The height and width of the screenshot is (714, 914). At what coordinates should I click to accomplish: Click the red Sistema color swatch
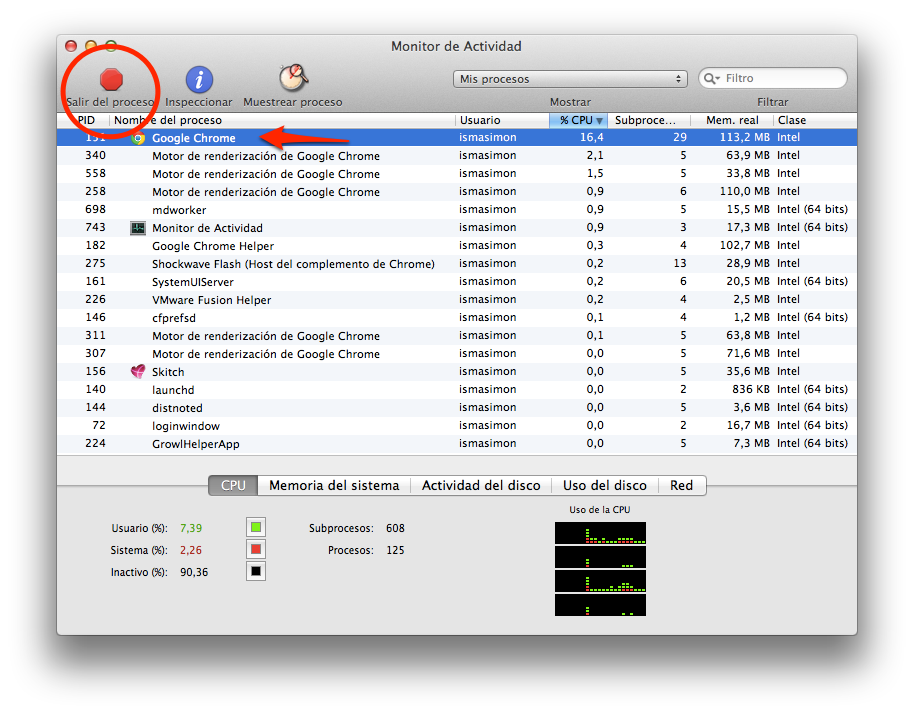pyautogui.click(x=256, y=550)
